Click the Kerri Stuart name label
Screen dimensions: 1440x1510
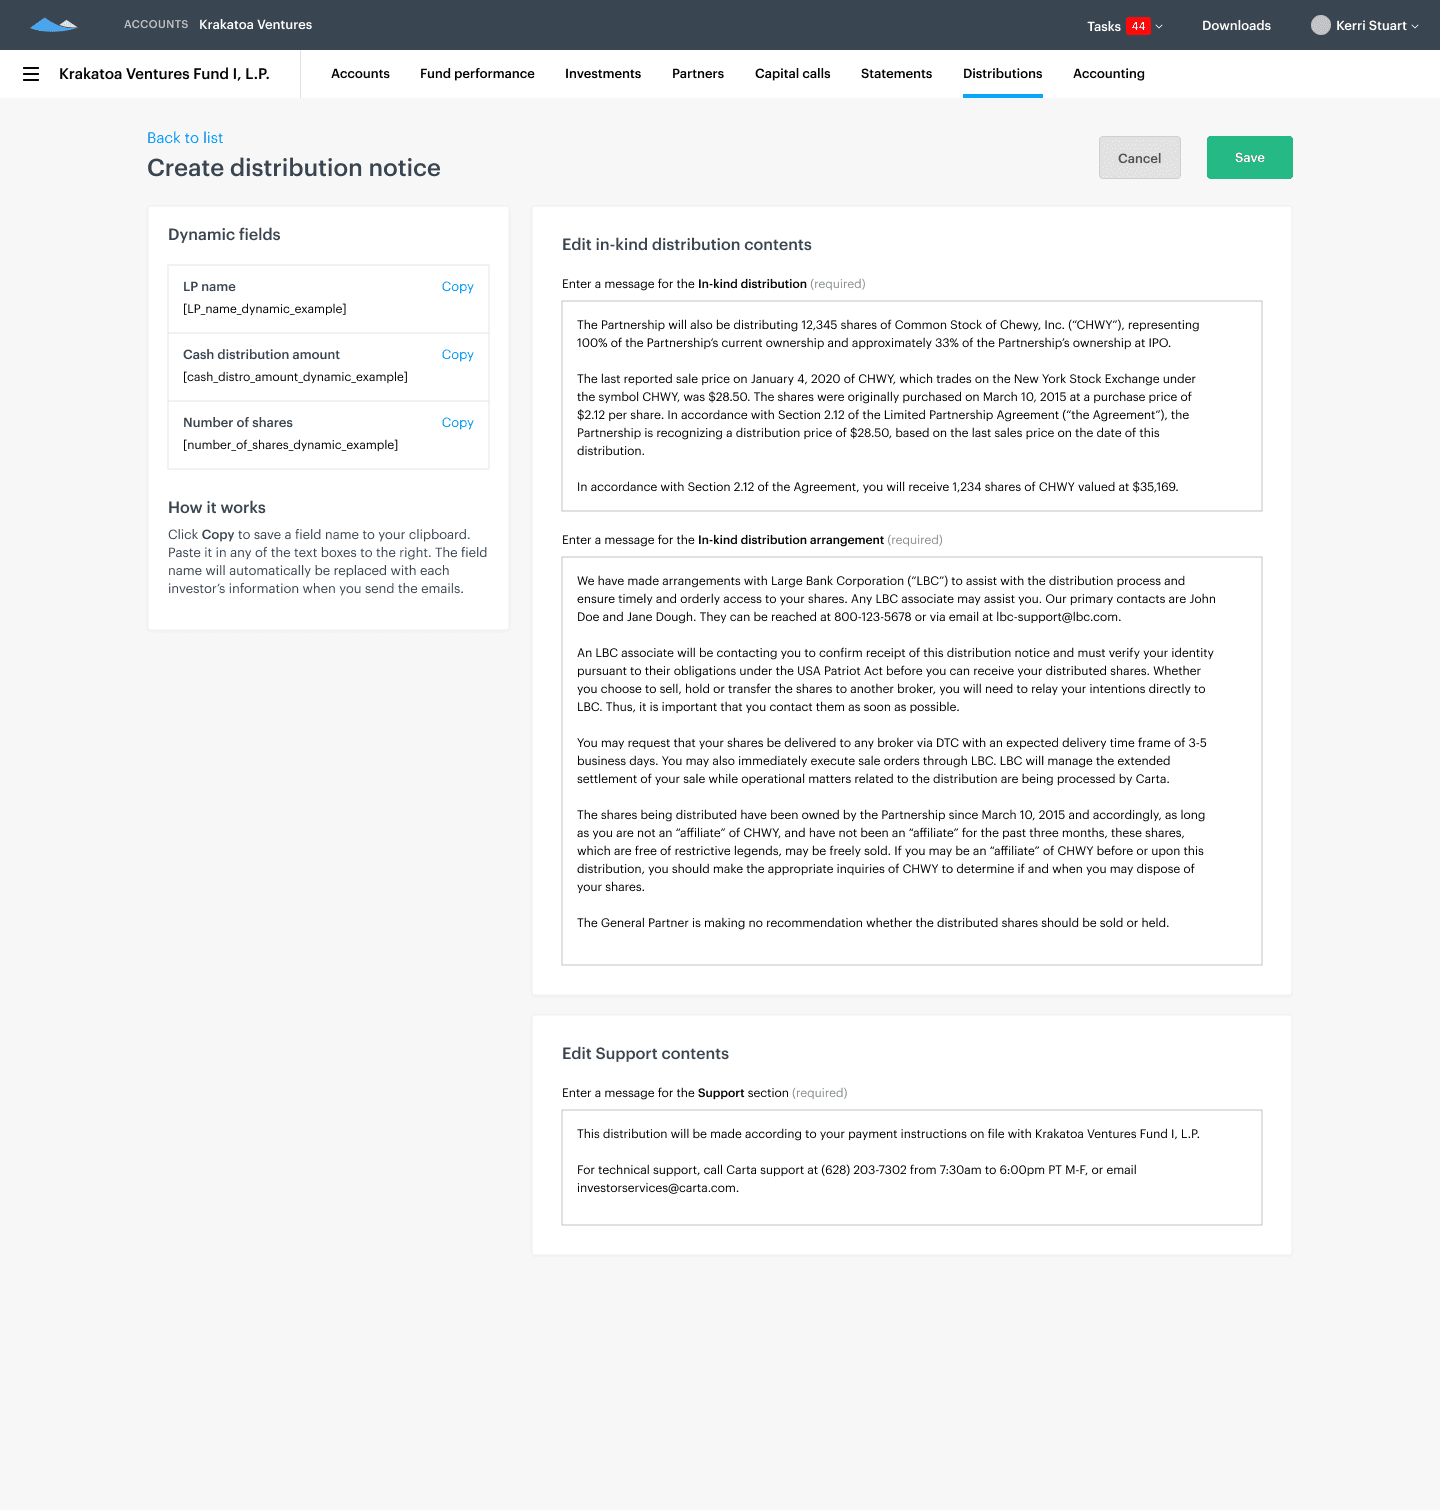[x=1371, y=26]
